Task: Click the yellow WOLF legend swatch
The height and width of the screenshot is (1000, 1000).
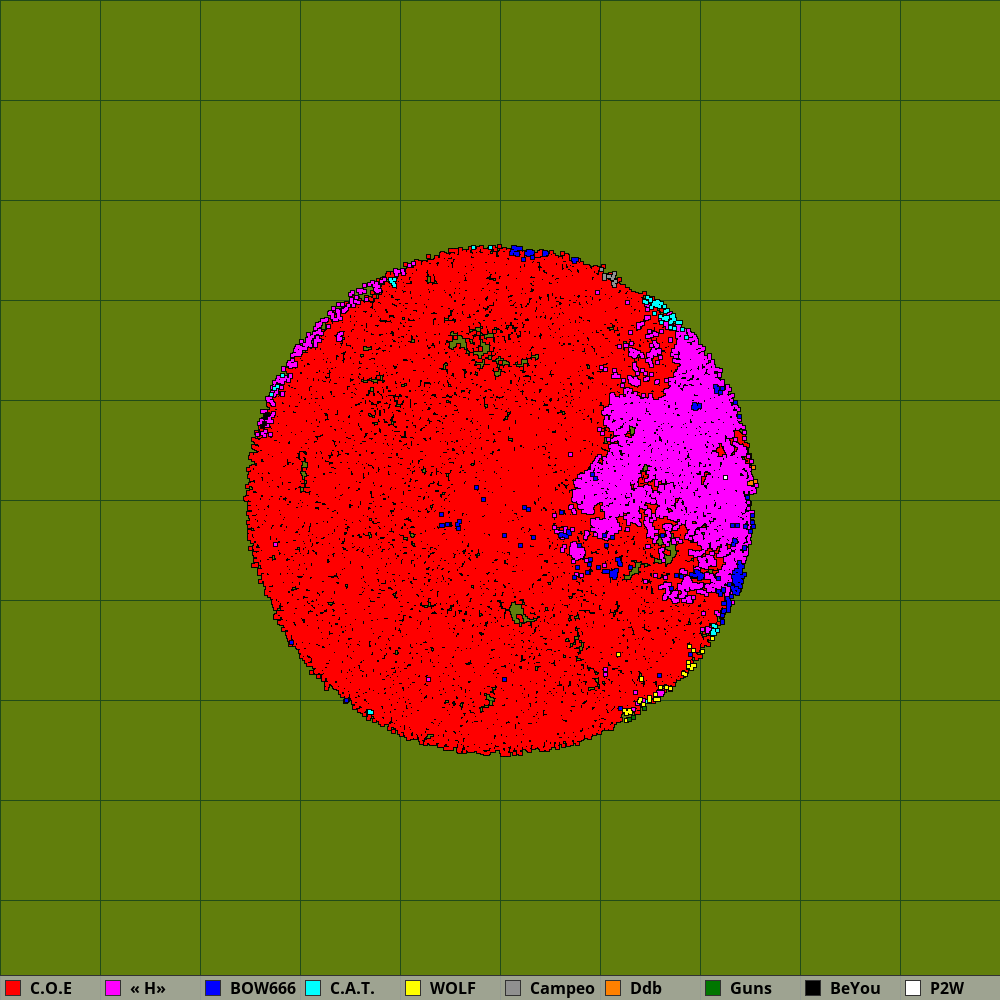Action: [x=413, y=988]
